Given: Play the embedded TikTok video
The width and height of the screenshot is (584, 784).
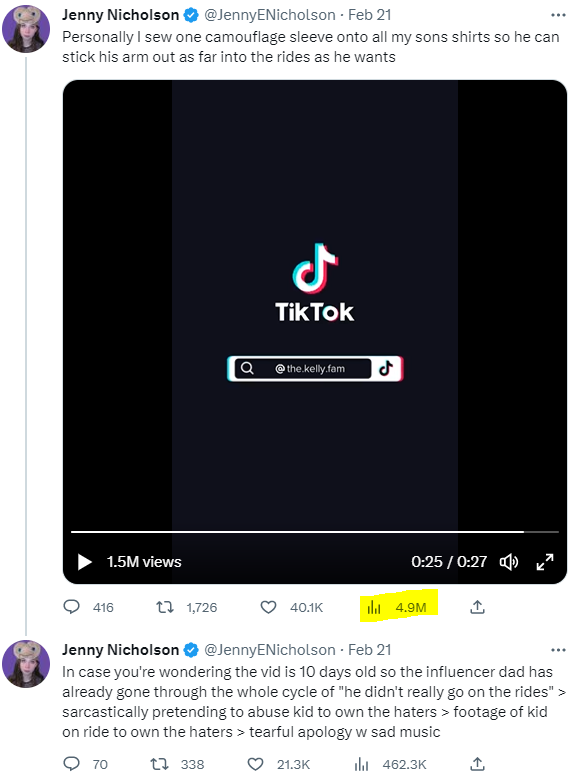Looking at the screenshot, I should (84, 562).
